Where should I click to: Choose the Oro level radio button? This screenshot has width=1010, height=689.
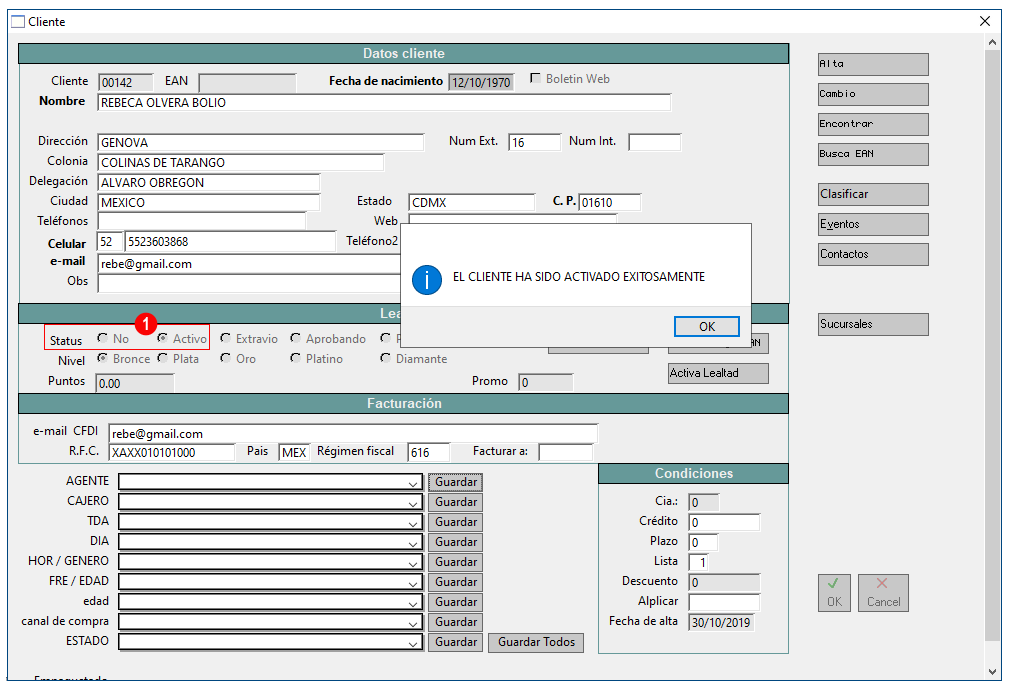(x=225, y=358)
